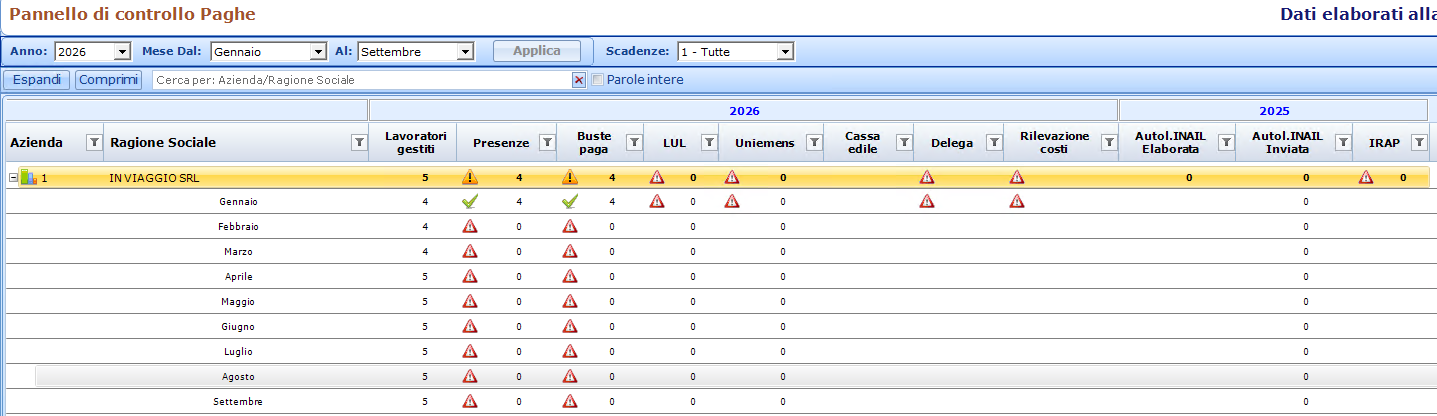The image size is (1437, 416).
Task: Click the Buste paga red alert for Settembre
Action: (x=570, y=401)
